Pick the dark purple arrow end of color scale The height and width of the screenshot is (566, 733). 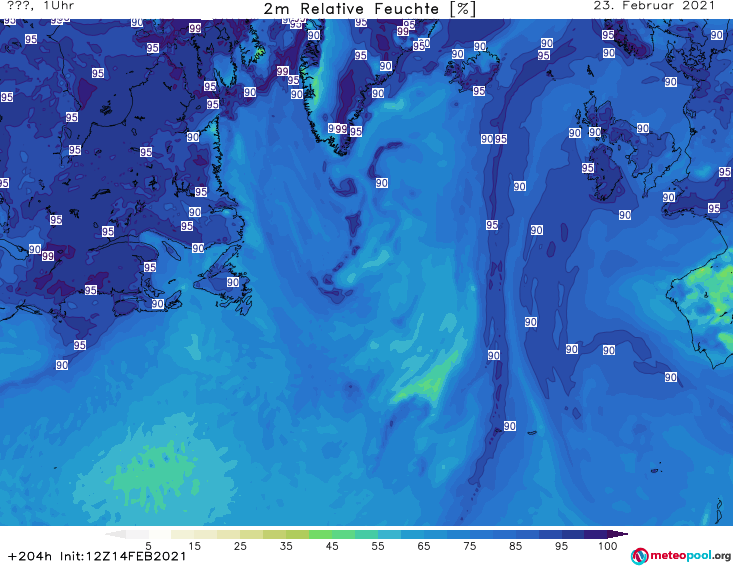click(x=618, y=534)
